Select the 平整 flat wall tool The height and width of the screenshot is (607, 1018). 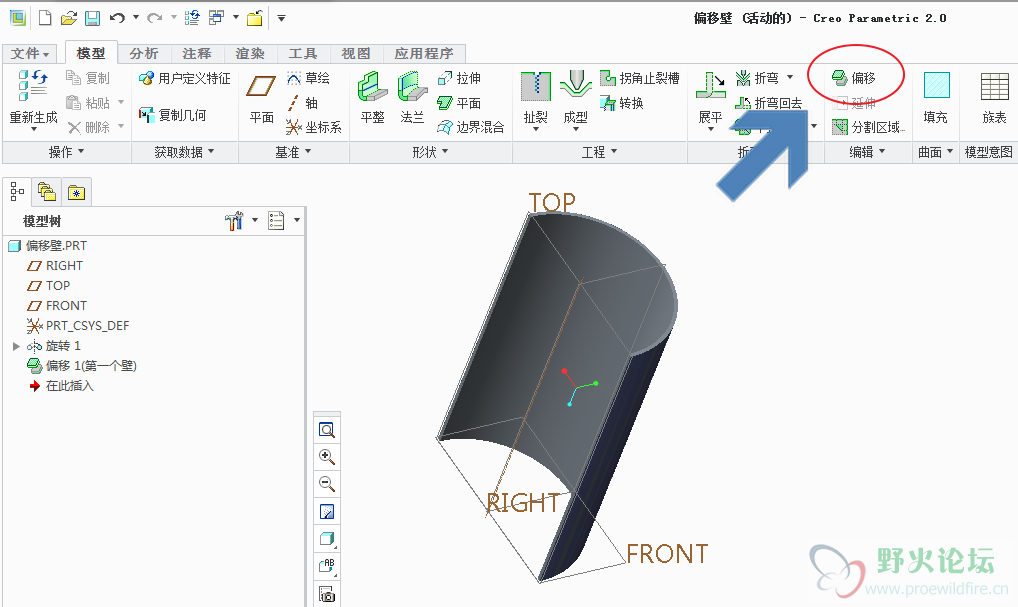[x=373, y=98]
